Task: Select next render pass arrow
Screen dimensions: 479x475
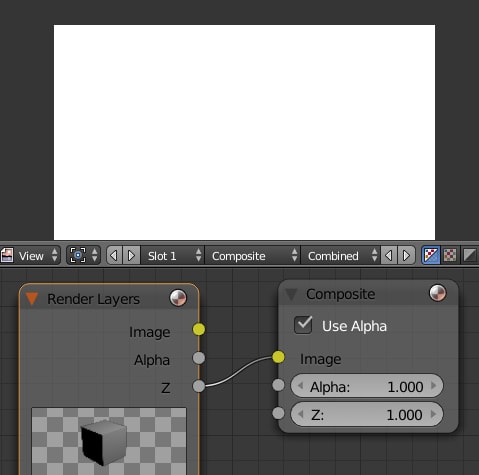Action: [x=406, y=256]
